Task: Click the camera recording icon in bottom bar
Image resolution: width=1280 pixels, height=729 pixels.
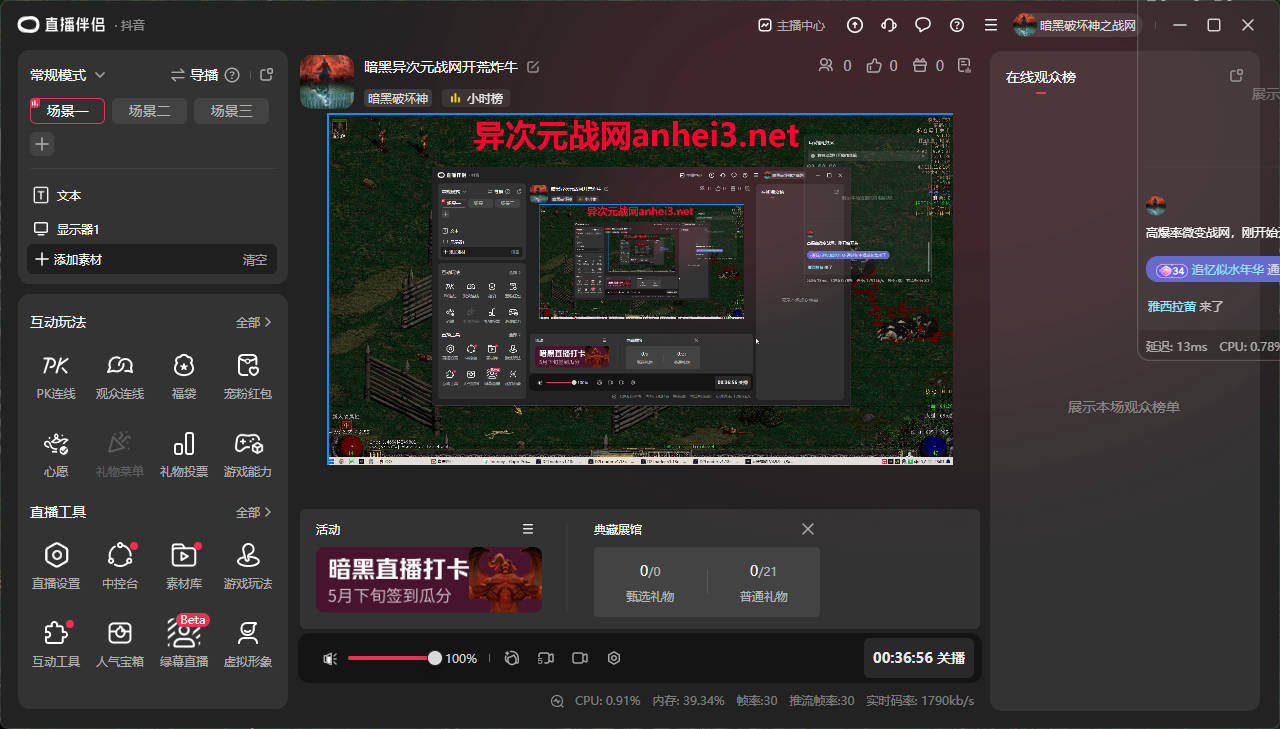Action: (580, 658)
